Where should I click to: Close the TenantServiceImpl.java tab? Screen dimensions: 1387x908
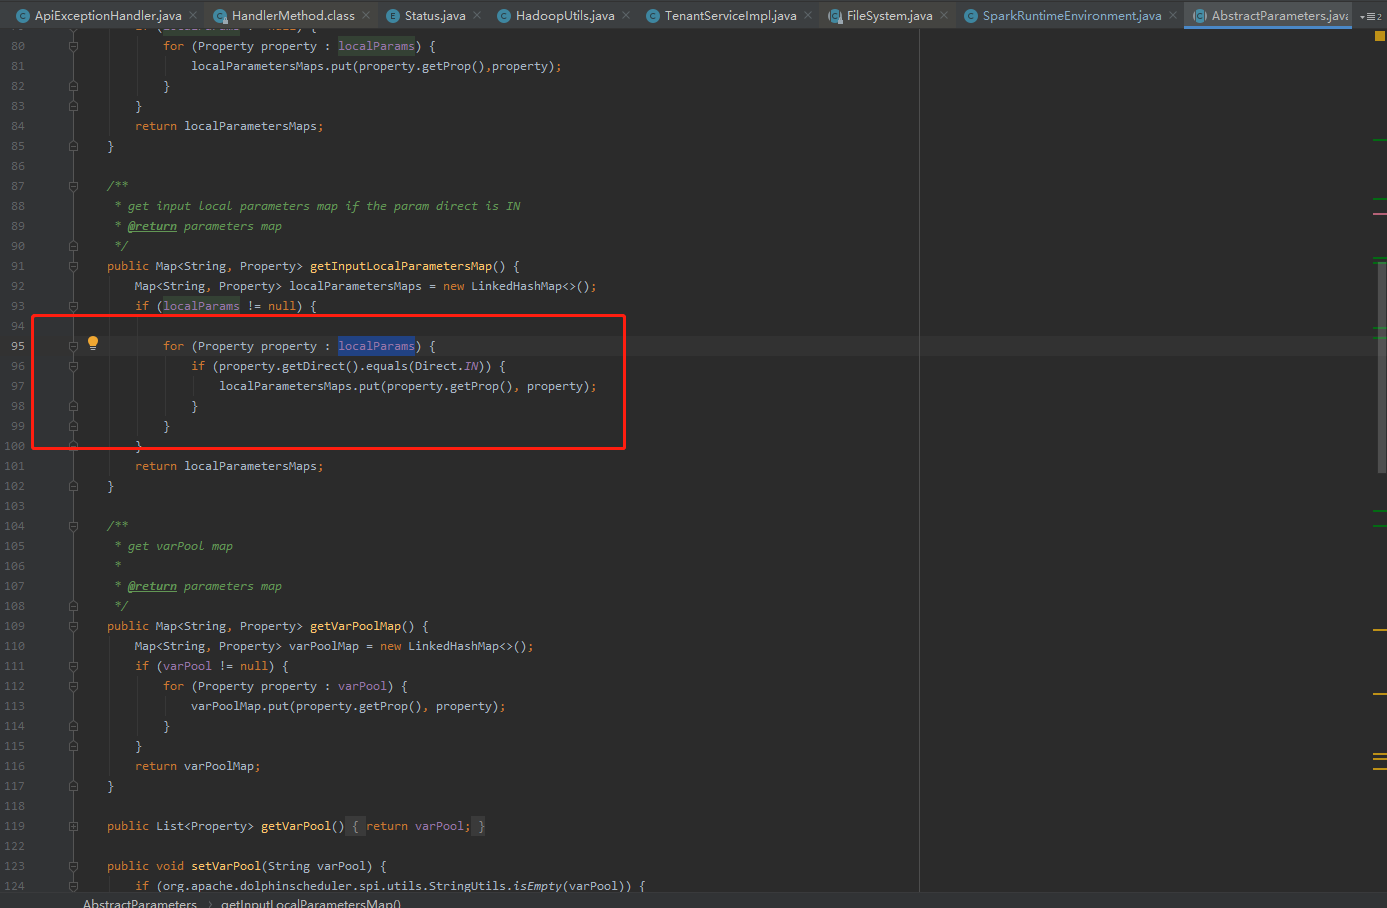pos(807,15)
